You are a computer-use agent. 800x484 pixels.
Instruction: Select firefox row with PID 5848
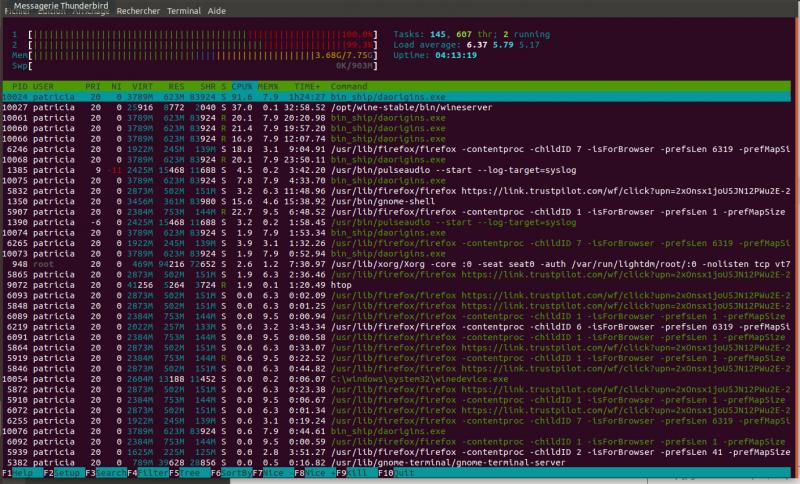point(396,306)
